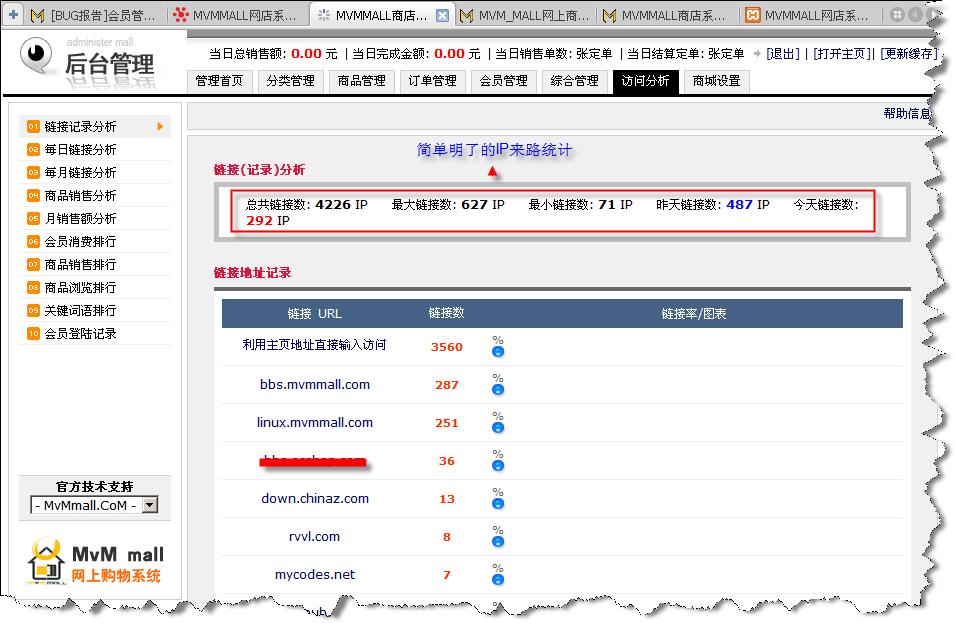The width and height of the screenshot is (955, 623).
Task: Select 链接记录分析 in the sidebar
Action: click(x=95, y=127)
